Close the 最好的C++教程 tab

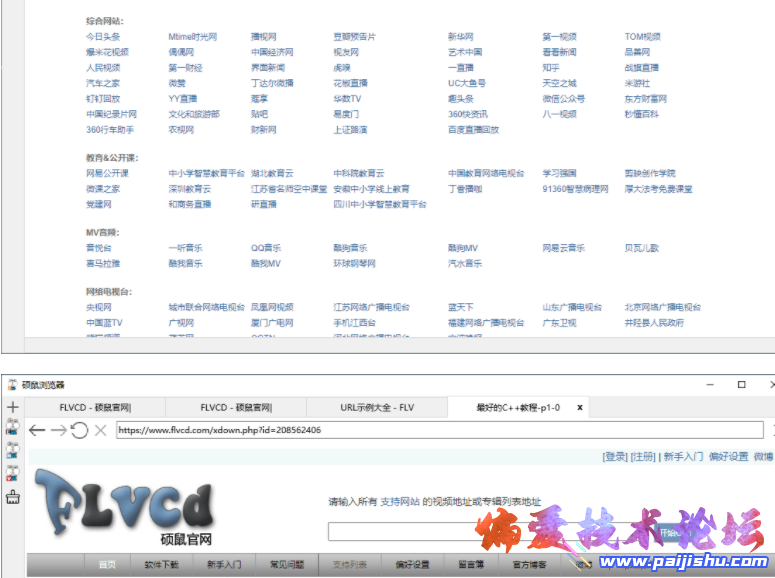pos(580,407)
